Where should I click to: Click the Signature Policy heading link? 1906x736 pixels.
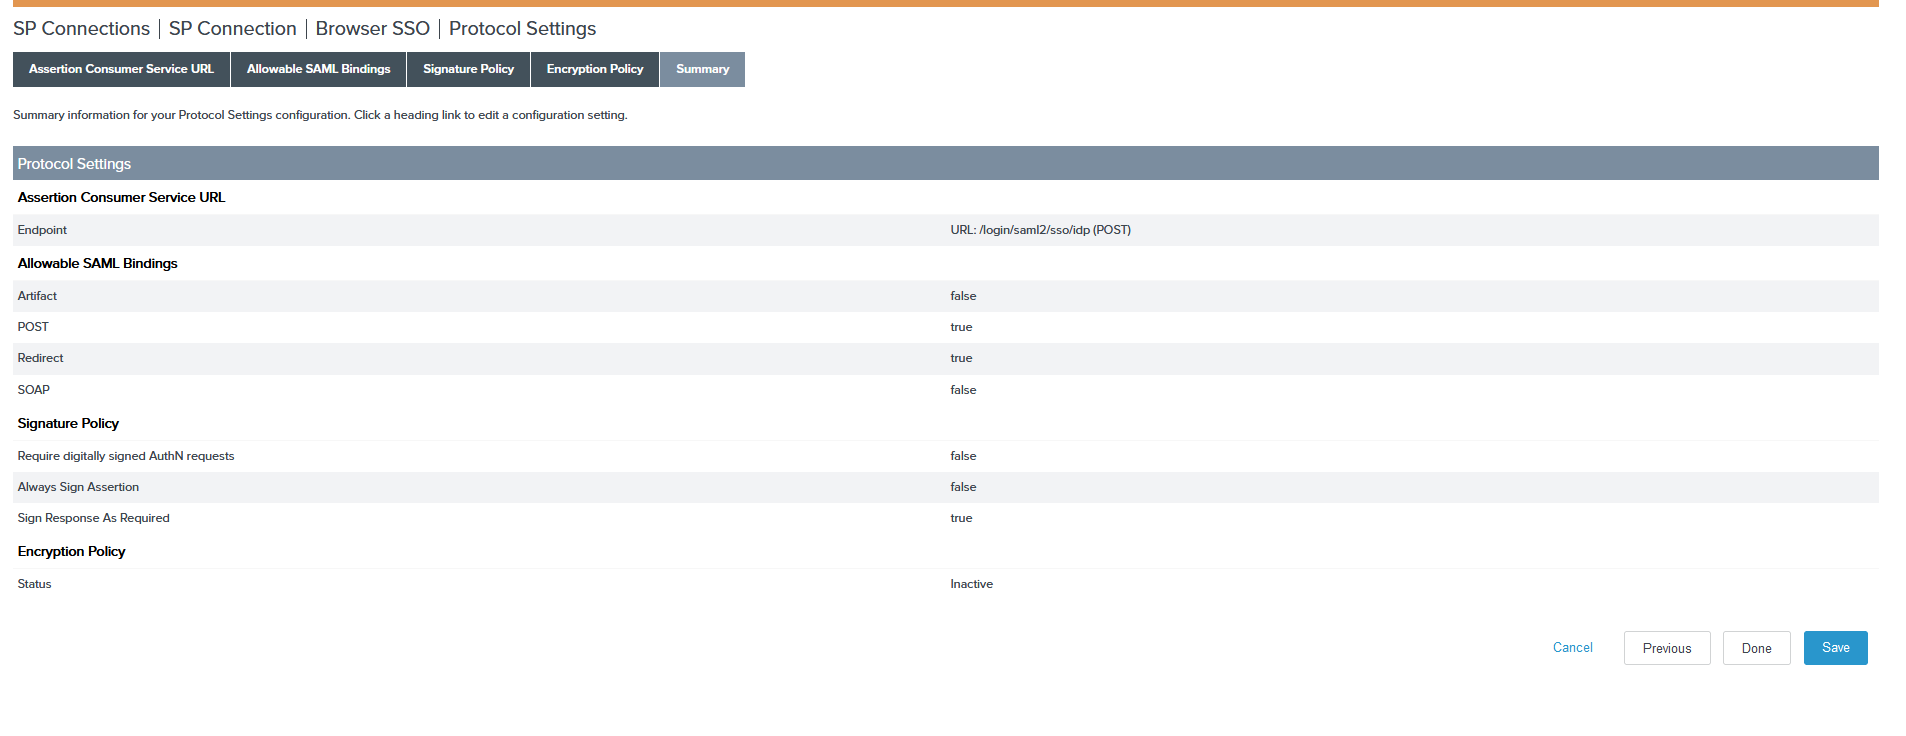pyautogui.click(x=68, y=423)
